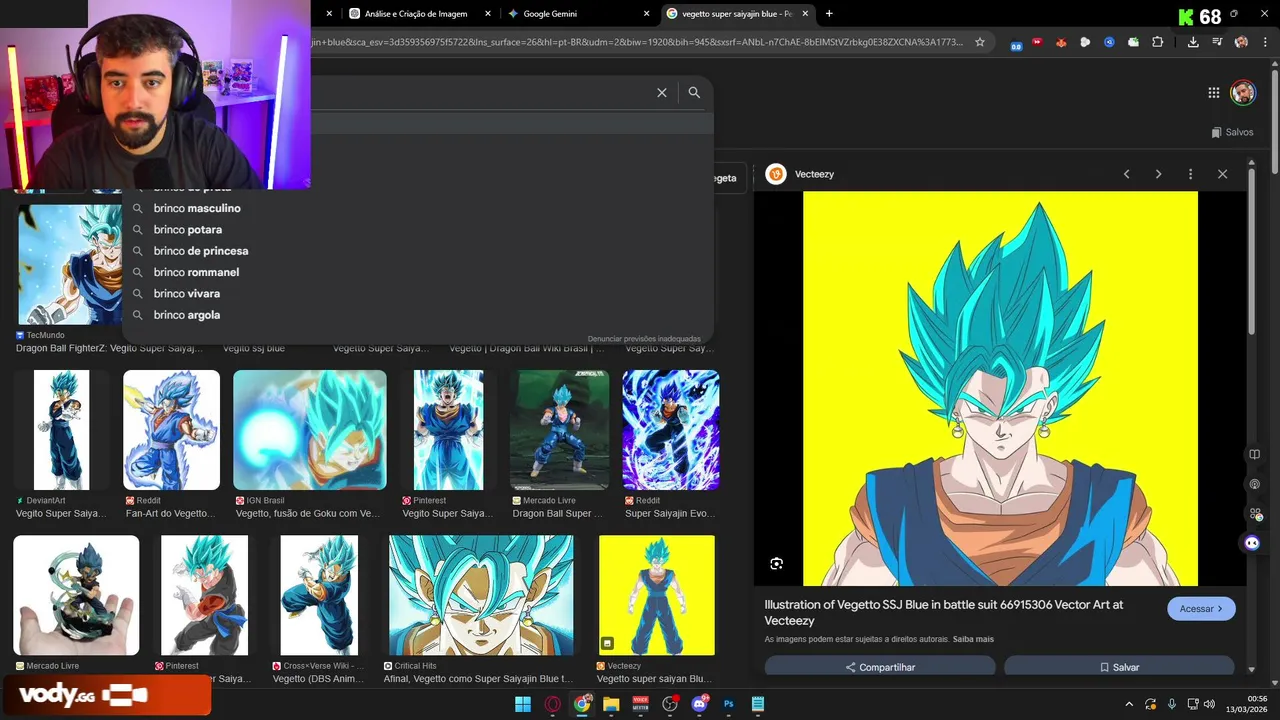Open Discord from the taskbar

[699, 704]
